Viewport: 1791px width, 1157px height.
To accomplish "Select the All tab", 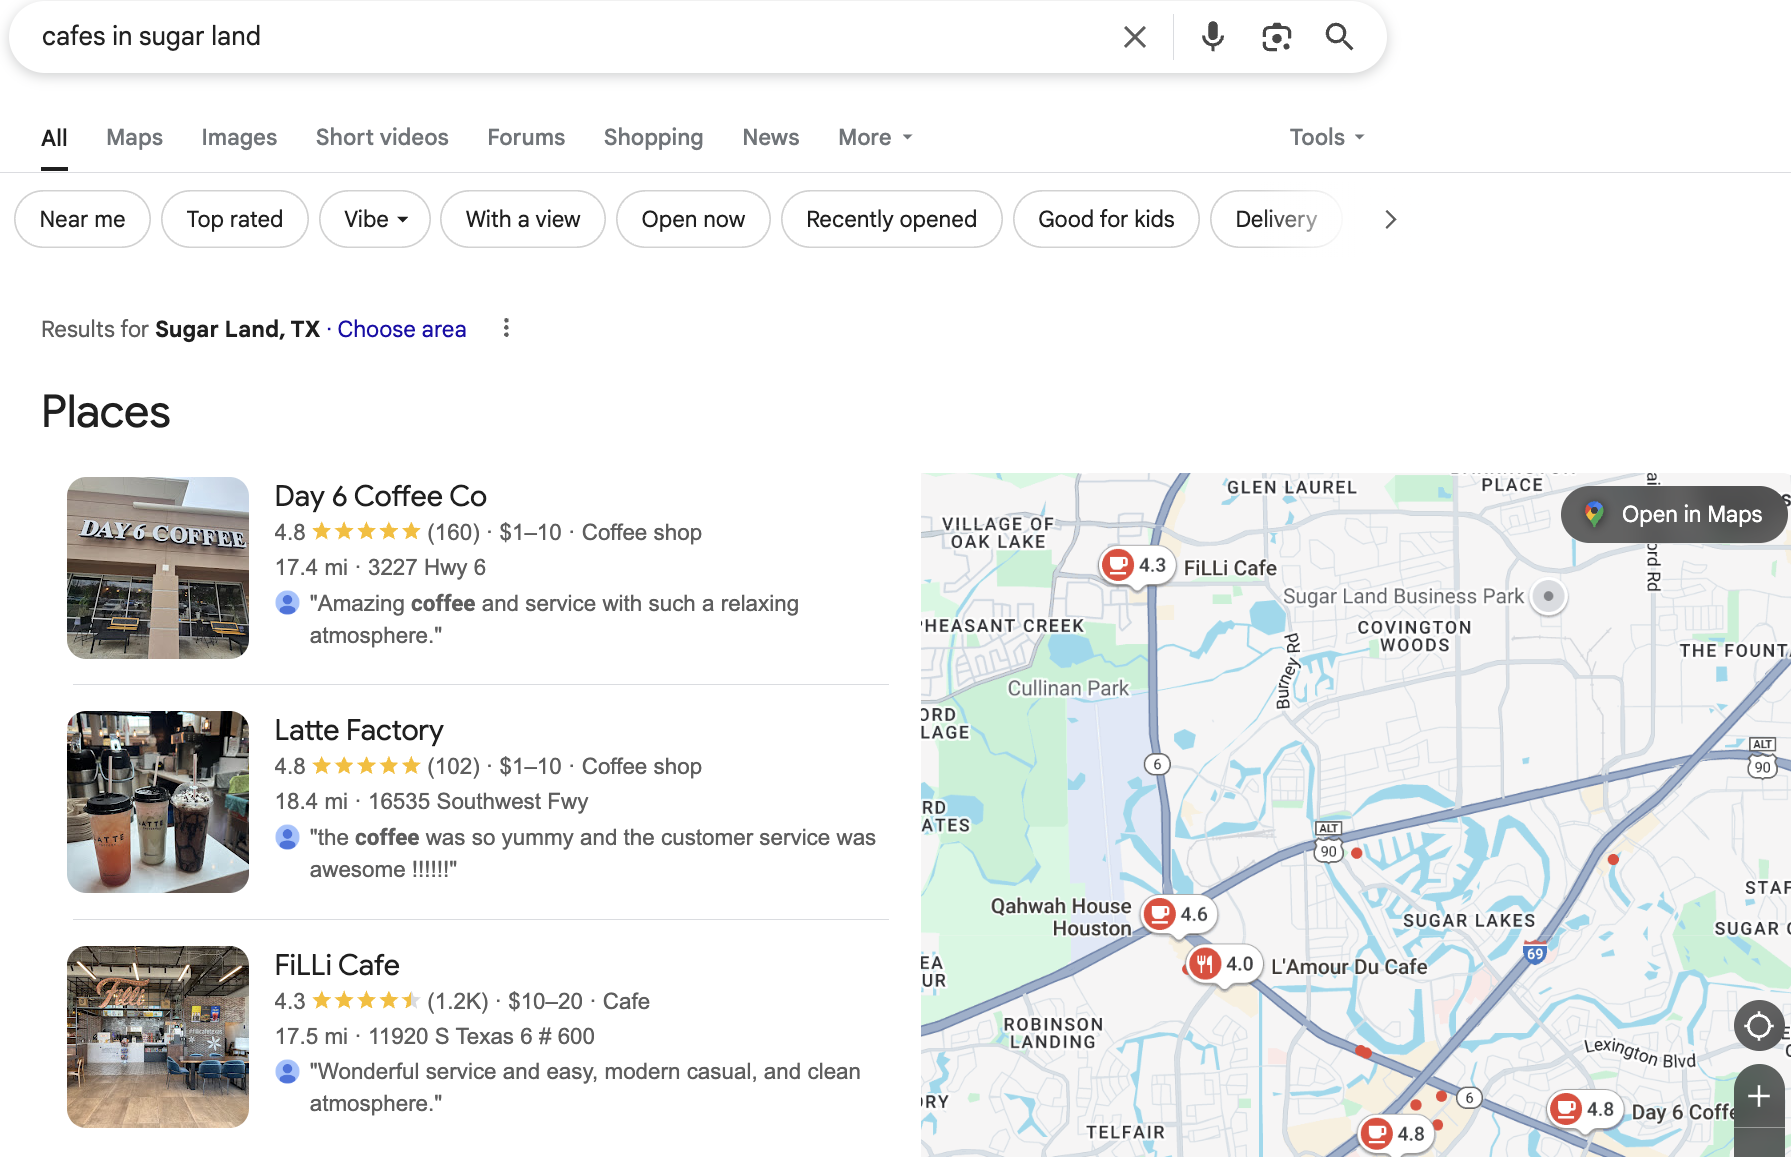I will [54, 138].
